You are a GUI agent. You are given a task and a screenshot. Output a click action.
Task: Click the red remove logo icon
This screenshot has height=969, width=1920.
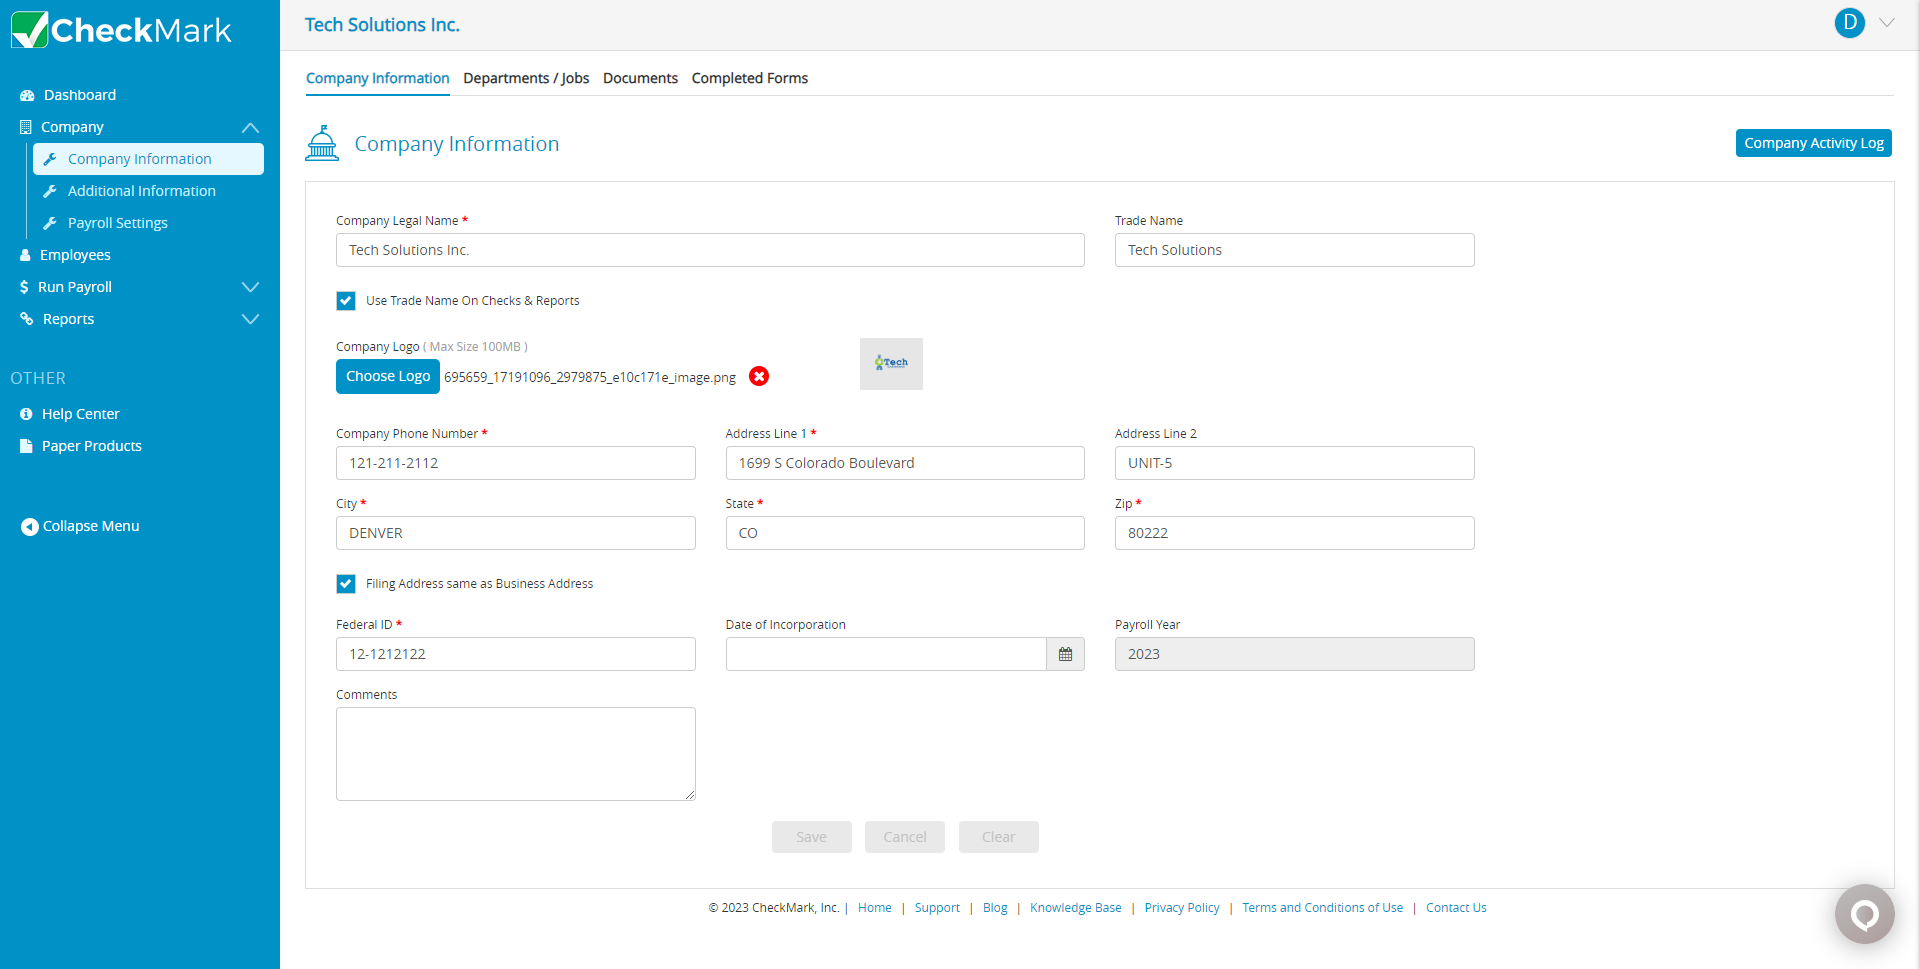coord(759,376)
